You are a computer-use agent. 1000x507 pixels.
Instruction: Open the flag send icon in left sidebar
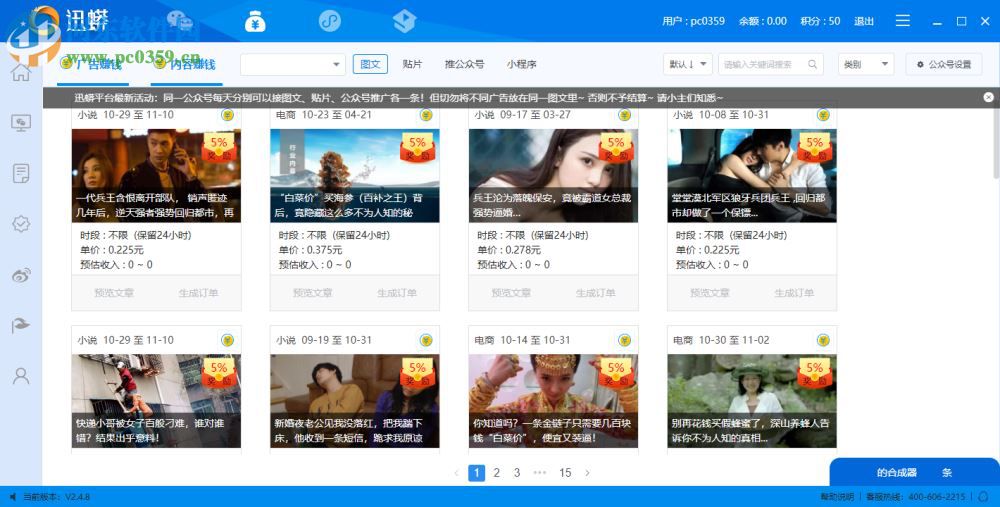20,325
